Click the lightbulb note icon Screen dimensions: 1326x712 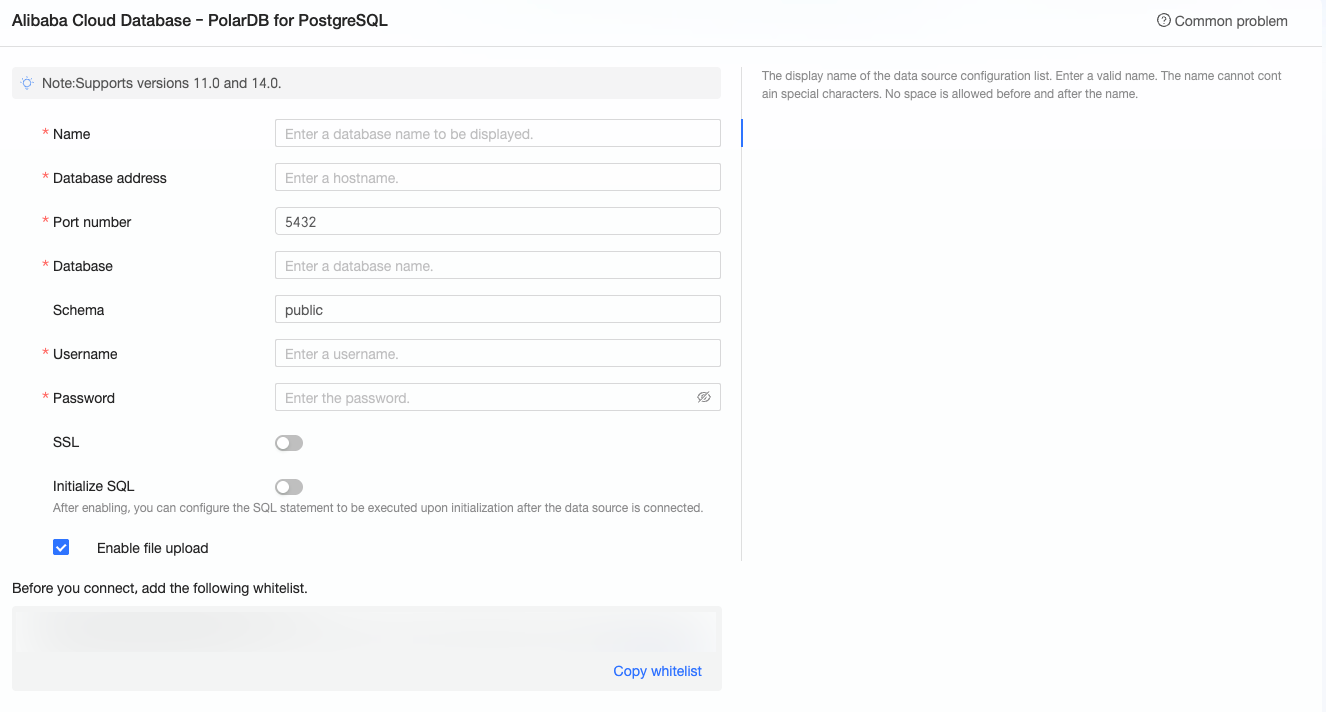click(27, 83)
